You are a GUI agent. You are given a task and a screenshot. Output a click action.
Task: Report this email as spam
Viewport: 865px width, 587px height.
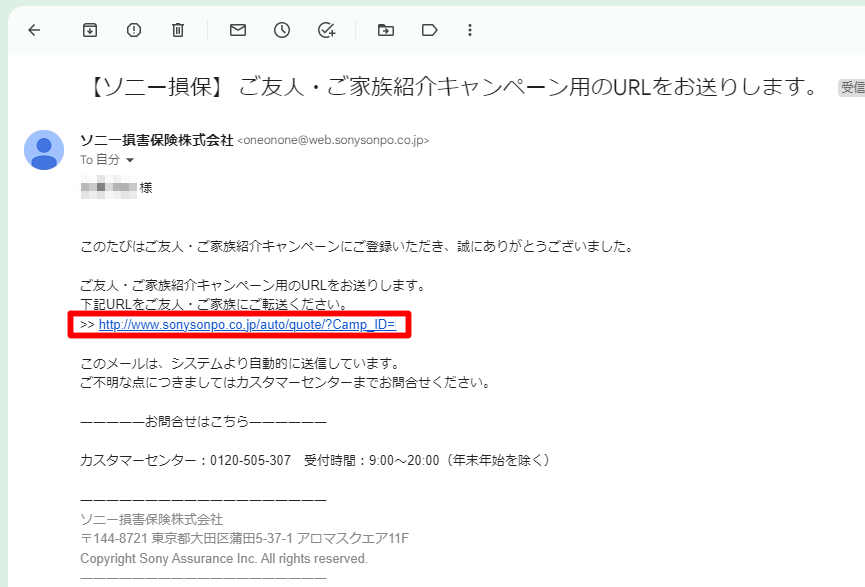pos(134,30)
